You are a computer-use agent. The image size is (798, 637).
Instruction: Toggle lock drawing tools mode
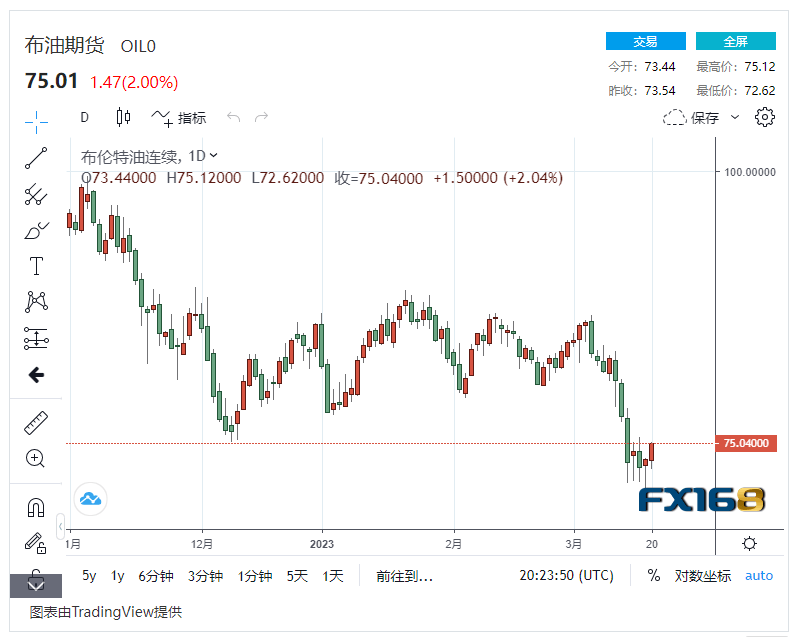[36, 543]
